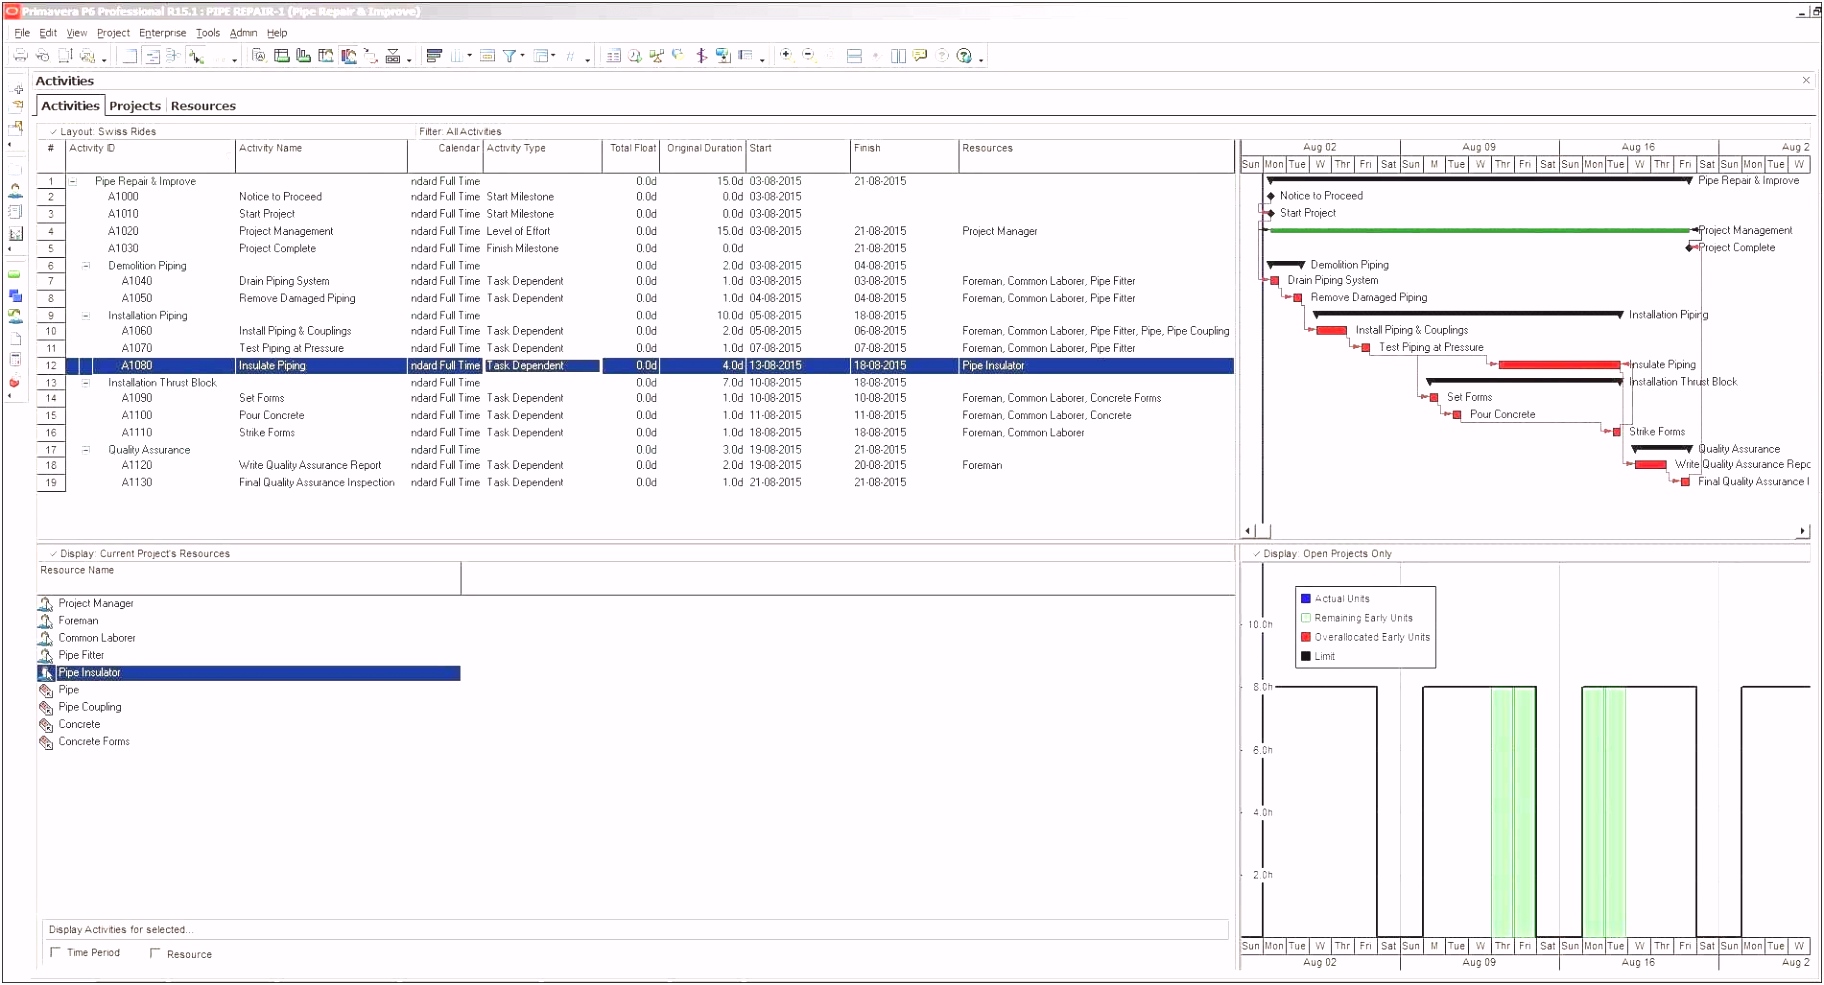Open the Project menu
1824x985 pixels.
[x=113, y=33]
